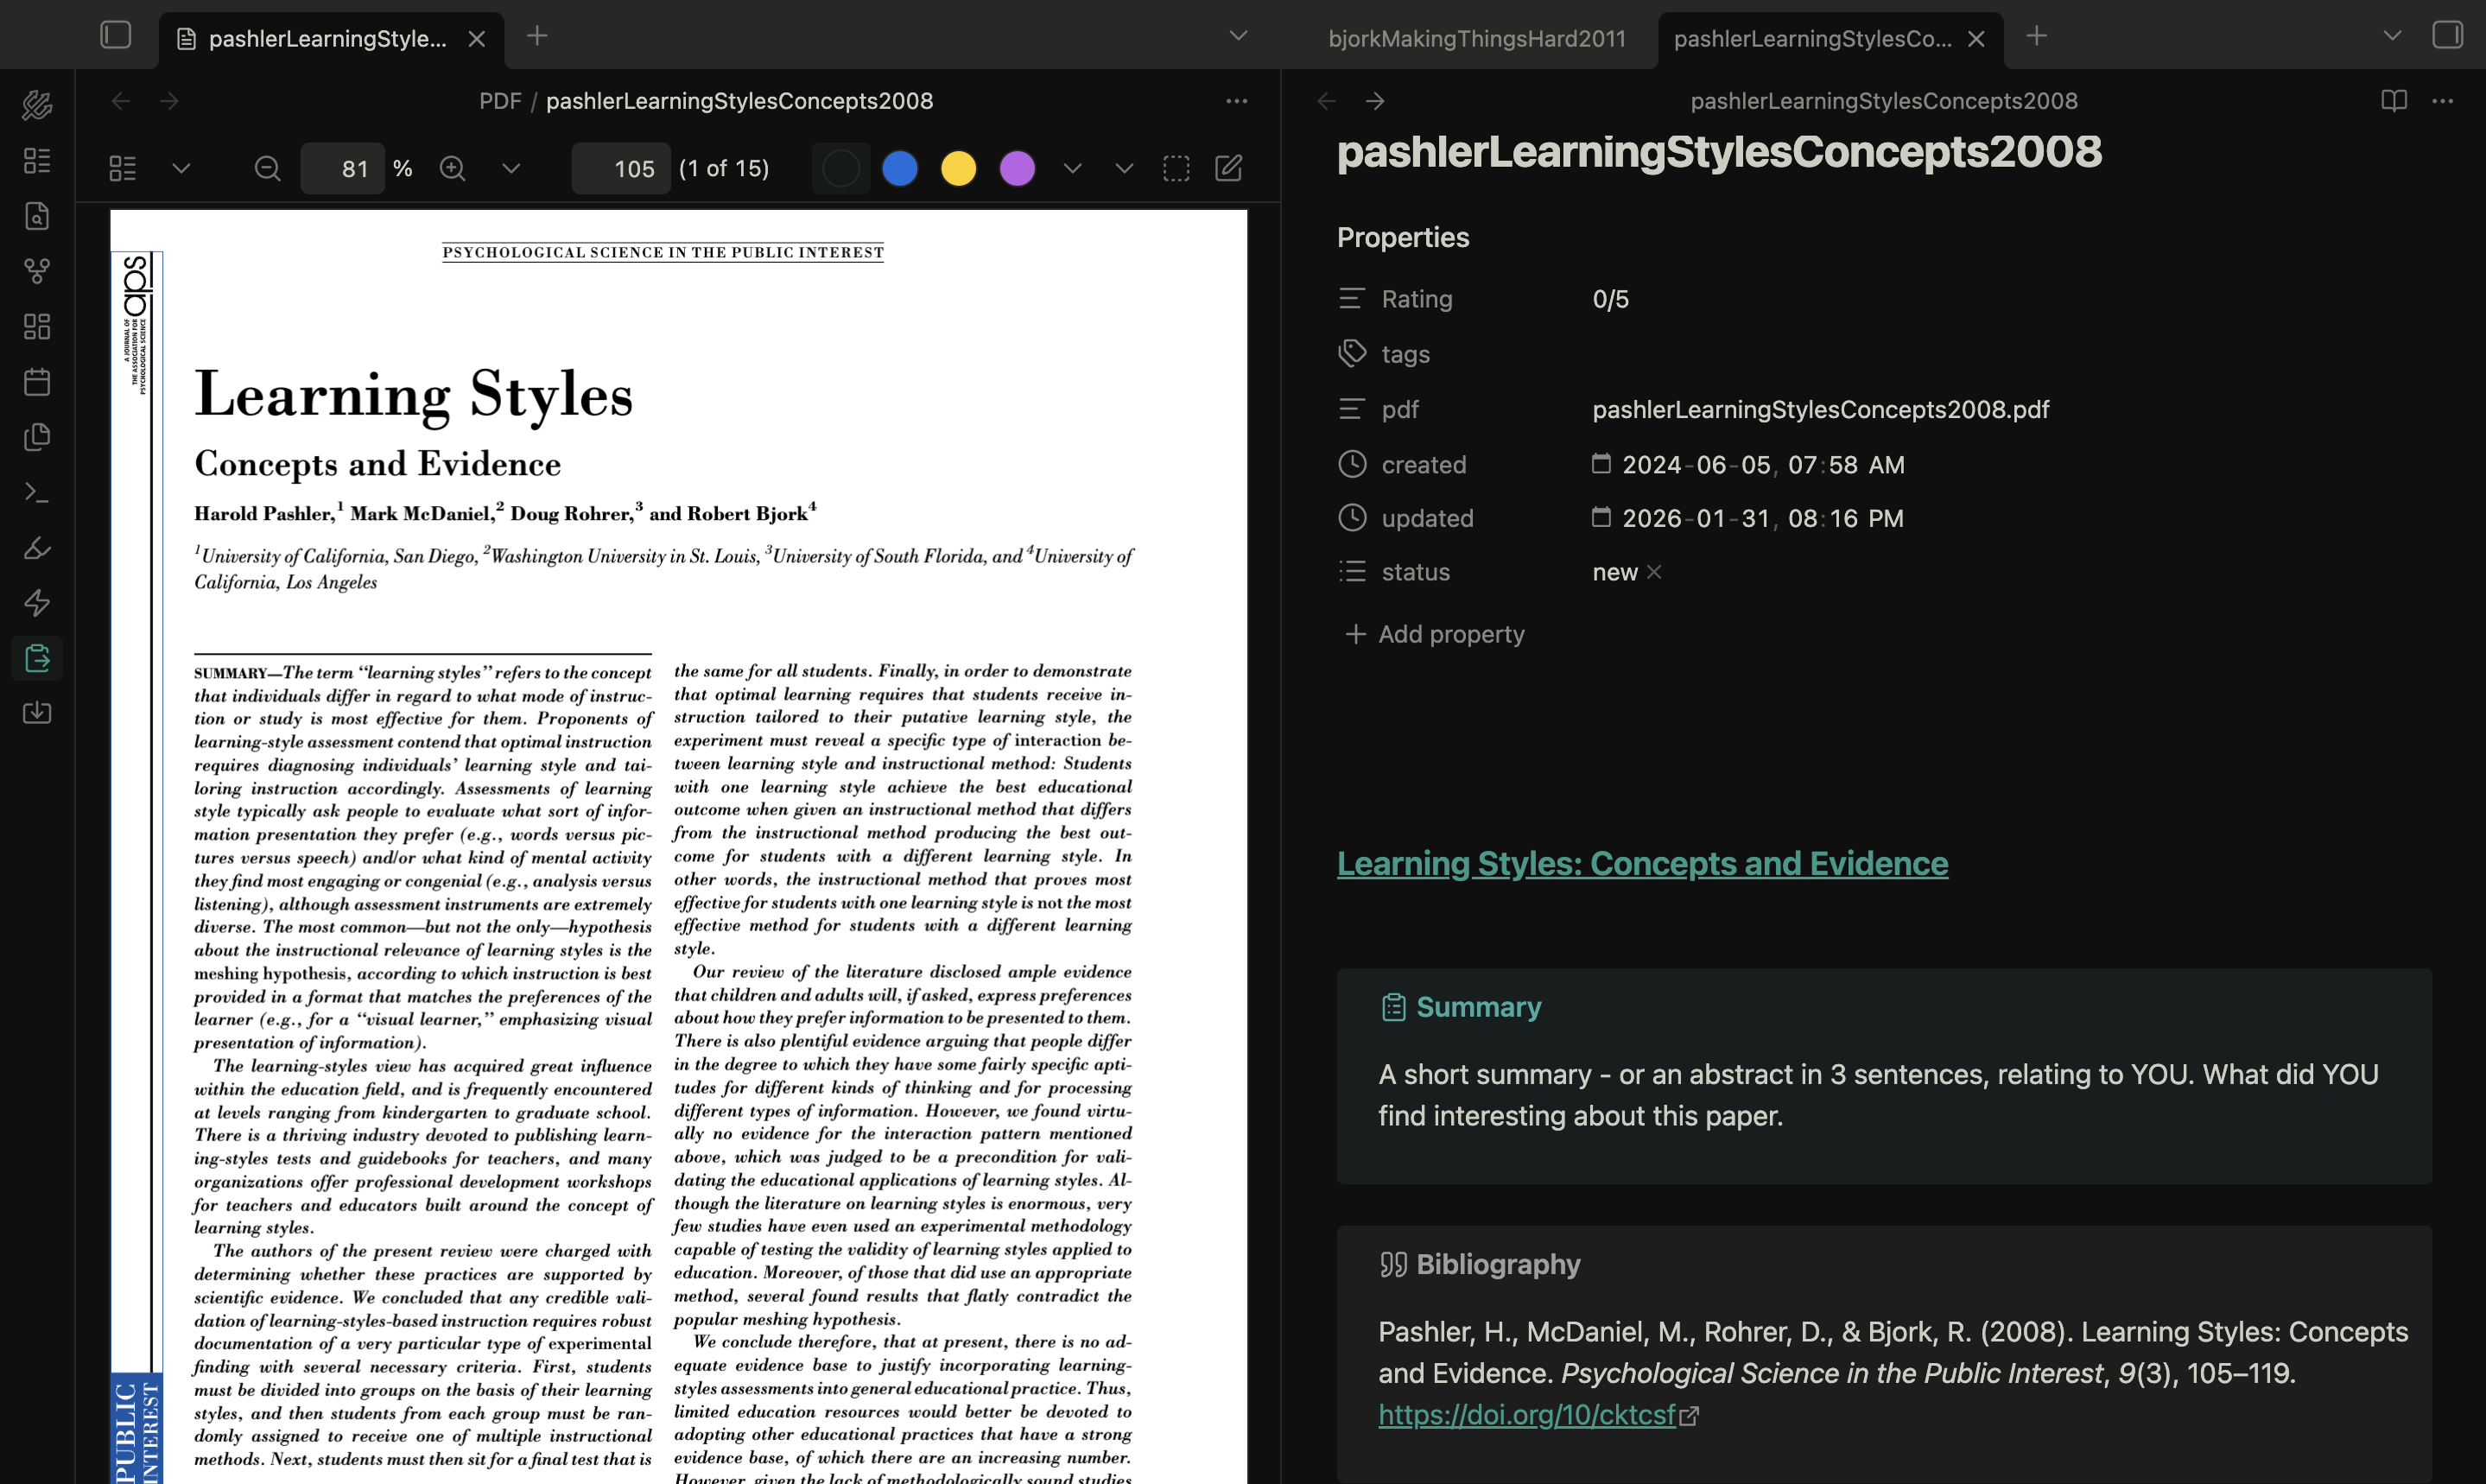The height and width of the screenshot is (1484, 2486).
Task: Expand the zoom level dropdown chevron
Action: pos(511,168)
